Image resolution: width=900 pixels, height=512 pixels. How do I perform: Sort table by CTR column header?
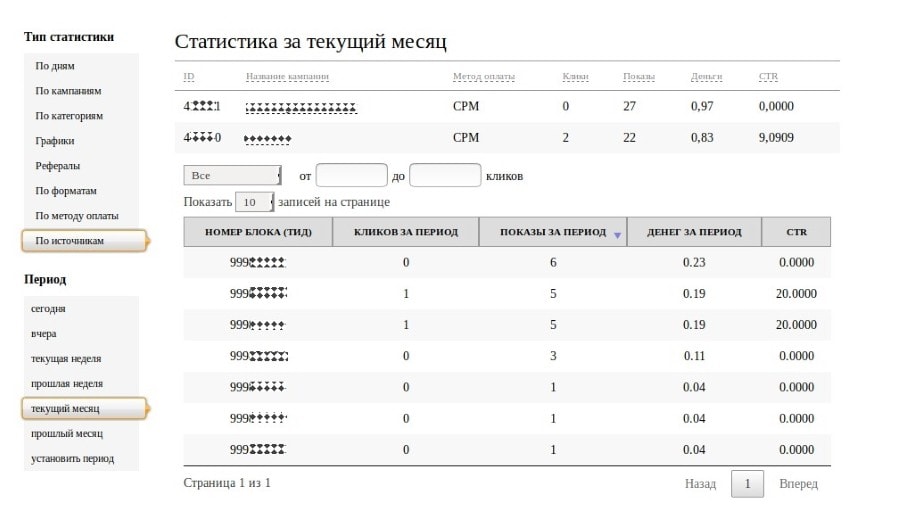tap(796, 232)
